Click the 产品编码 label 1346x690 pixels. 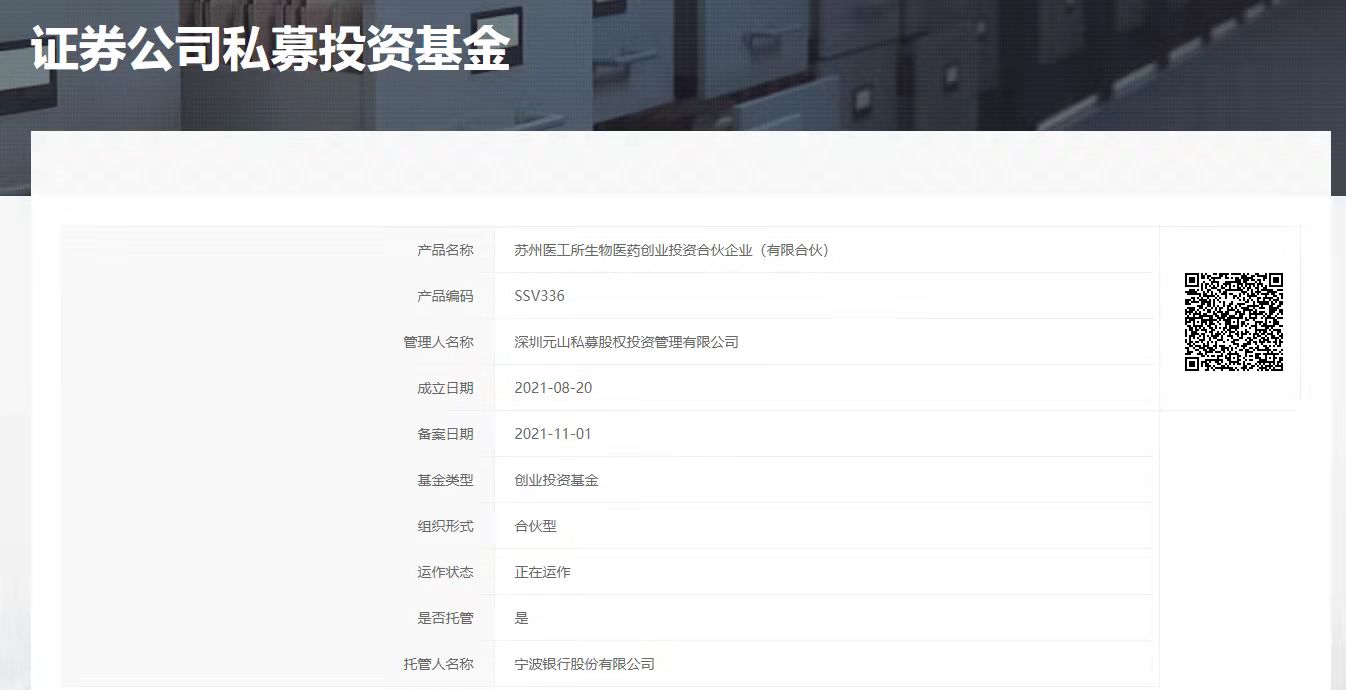tap(445, 296)
